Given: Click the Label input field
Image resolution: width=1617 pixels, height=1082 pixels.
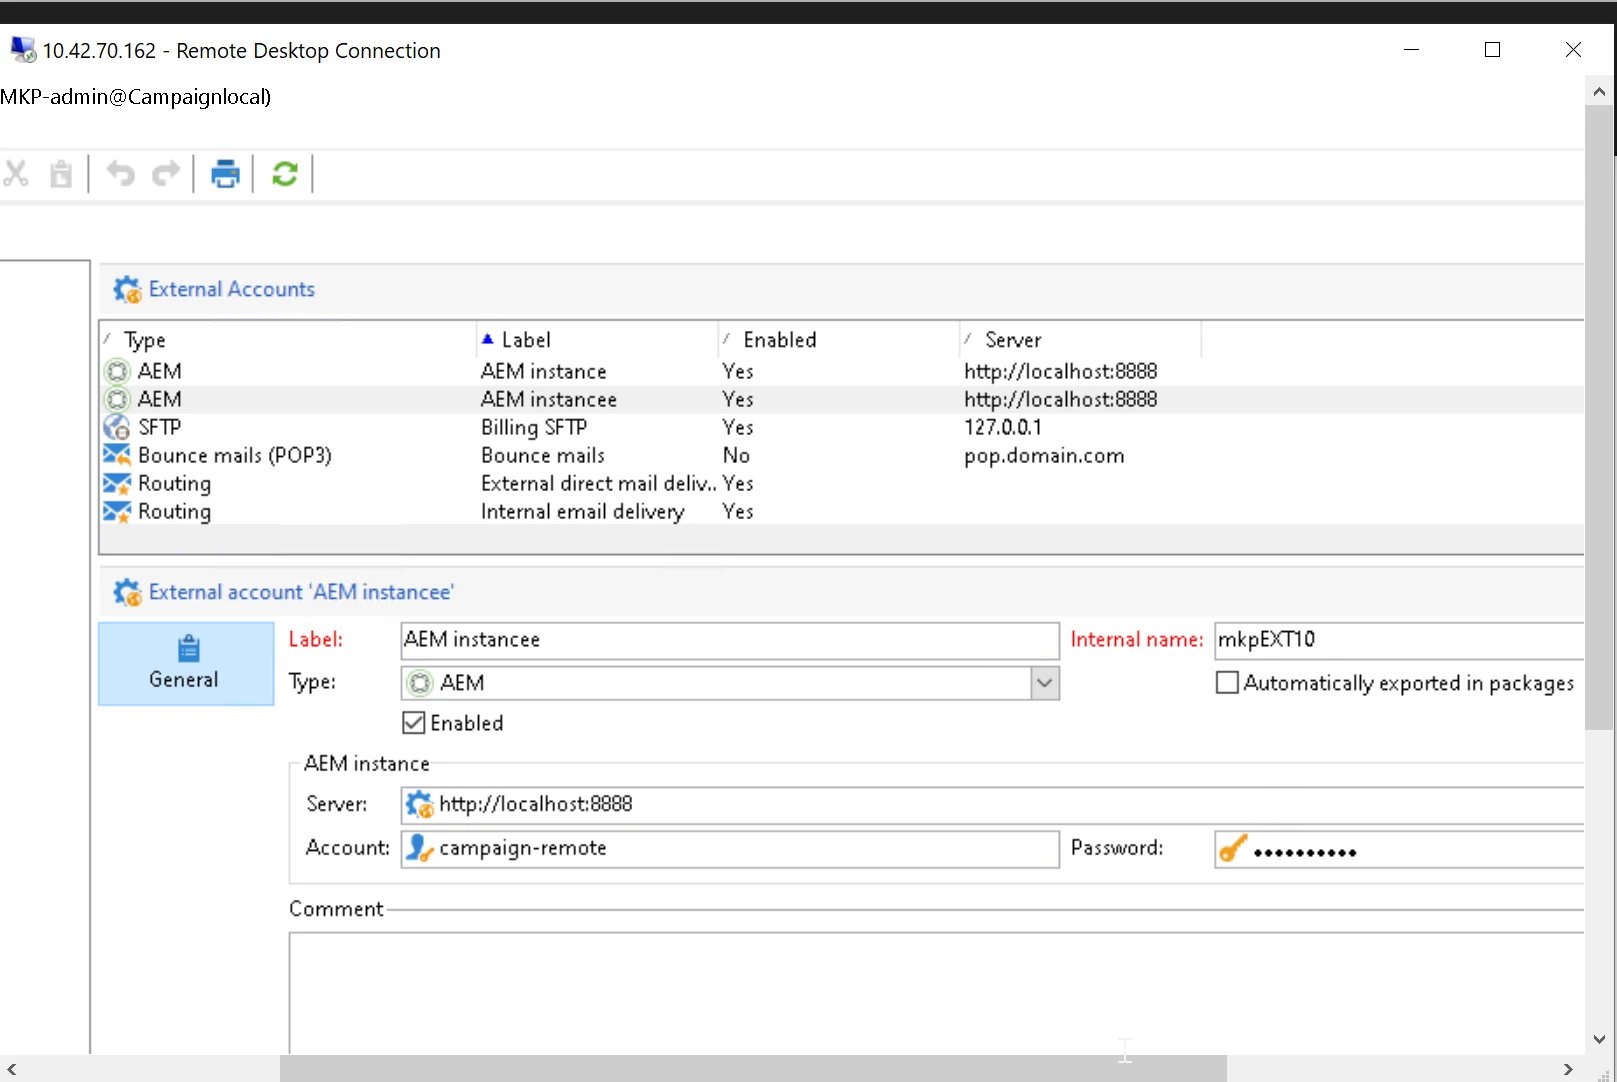Looking at the screenshot, I should [x=730, y=640].
